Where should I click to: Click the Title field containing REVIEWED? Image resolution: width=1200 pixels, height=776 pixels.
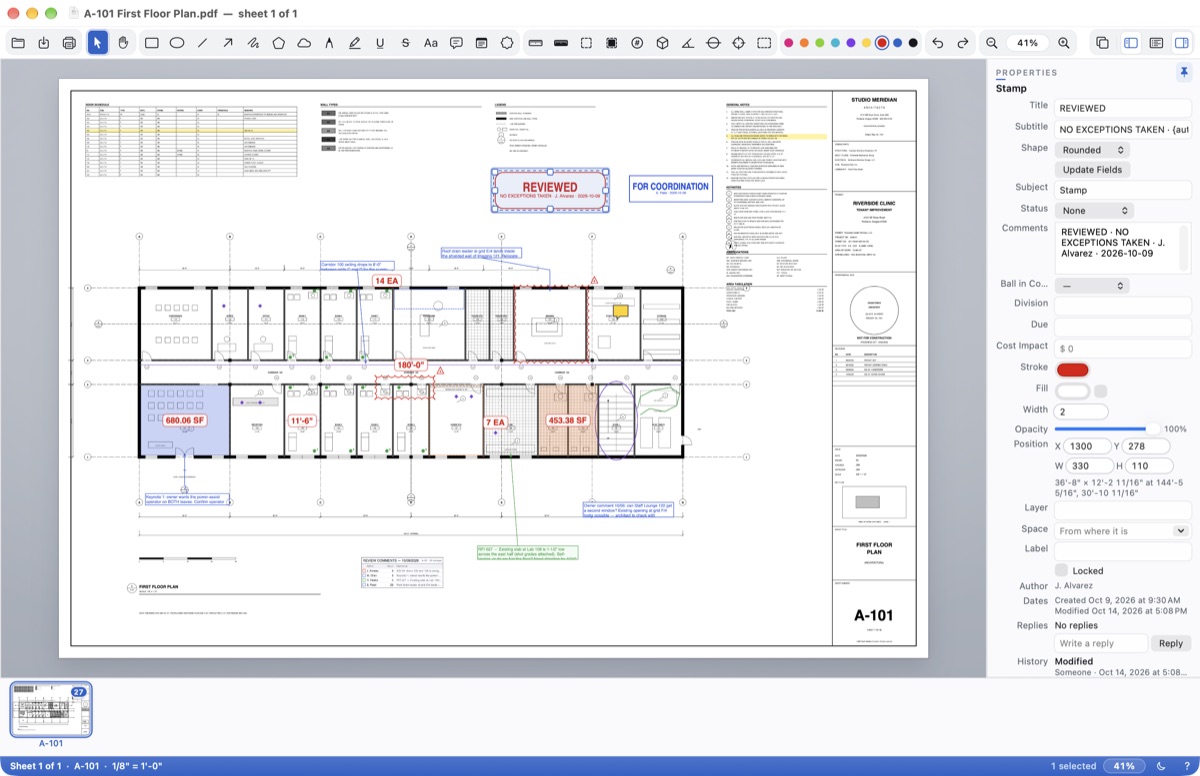tap(1123, 108)
